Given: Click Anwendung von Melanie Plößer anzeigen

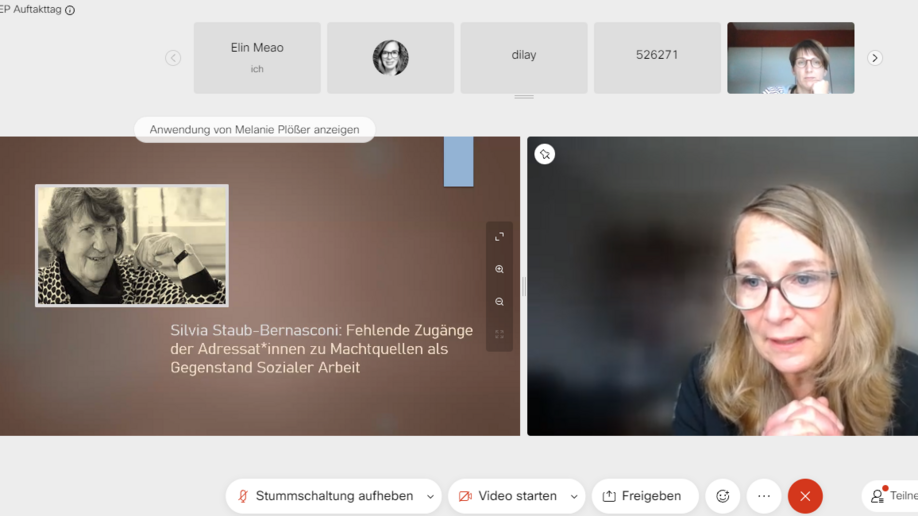Looking at the screenshot, I should coord(254,129).
